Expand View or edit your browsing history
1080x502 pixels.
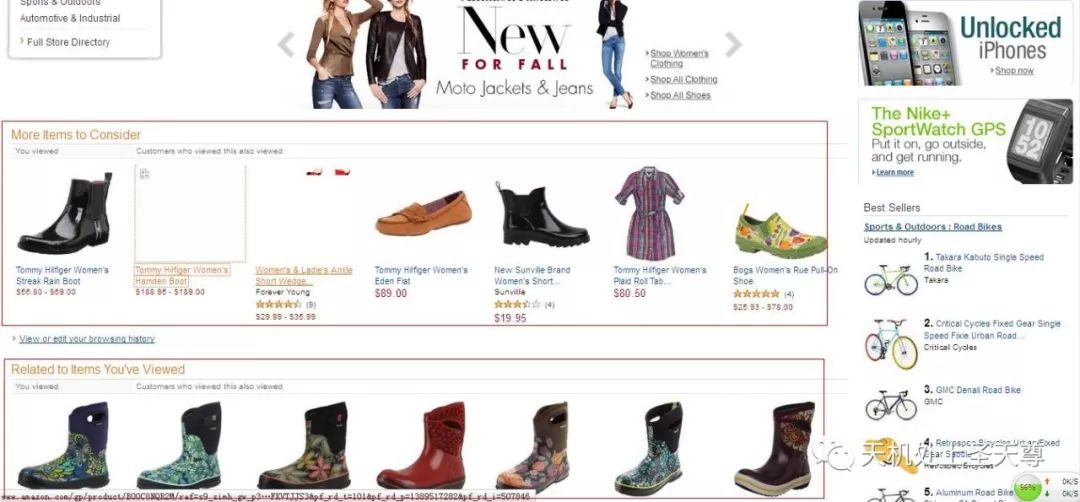coord(87,339)
